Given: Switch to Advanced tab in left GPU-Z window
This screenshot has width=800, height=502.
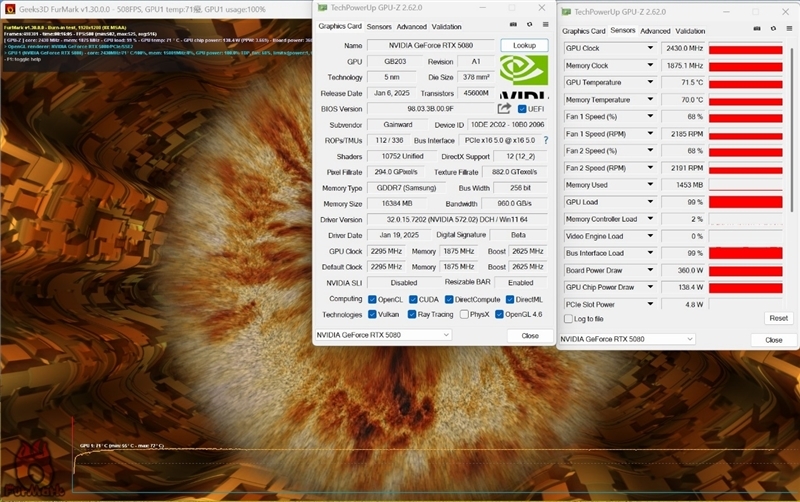Looking at the screenshot, I should click(x=412, y=27).
